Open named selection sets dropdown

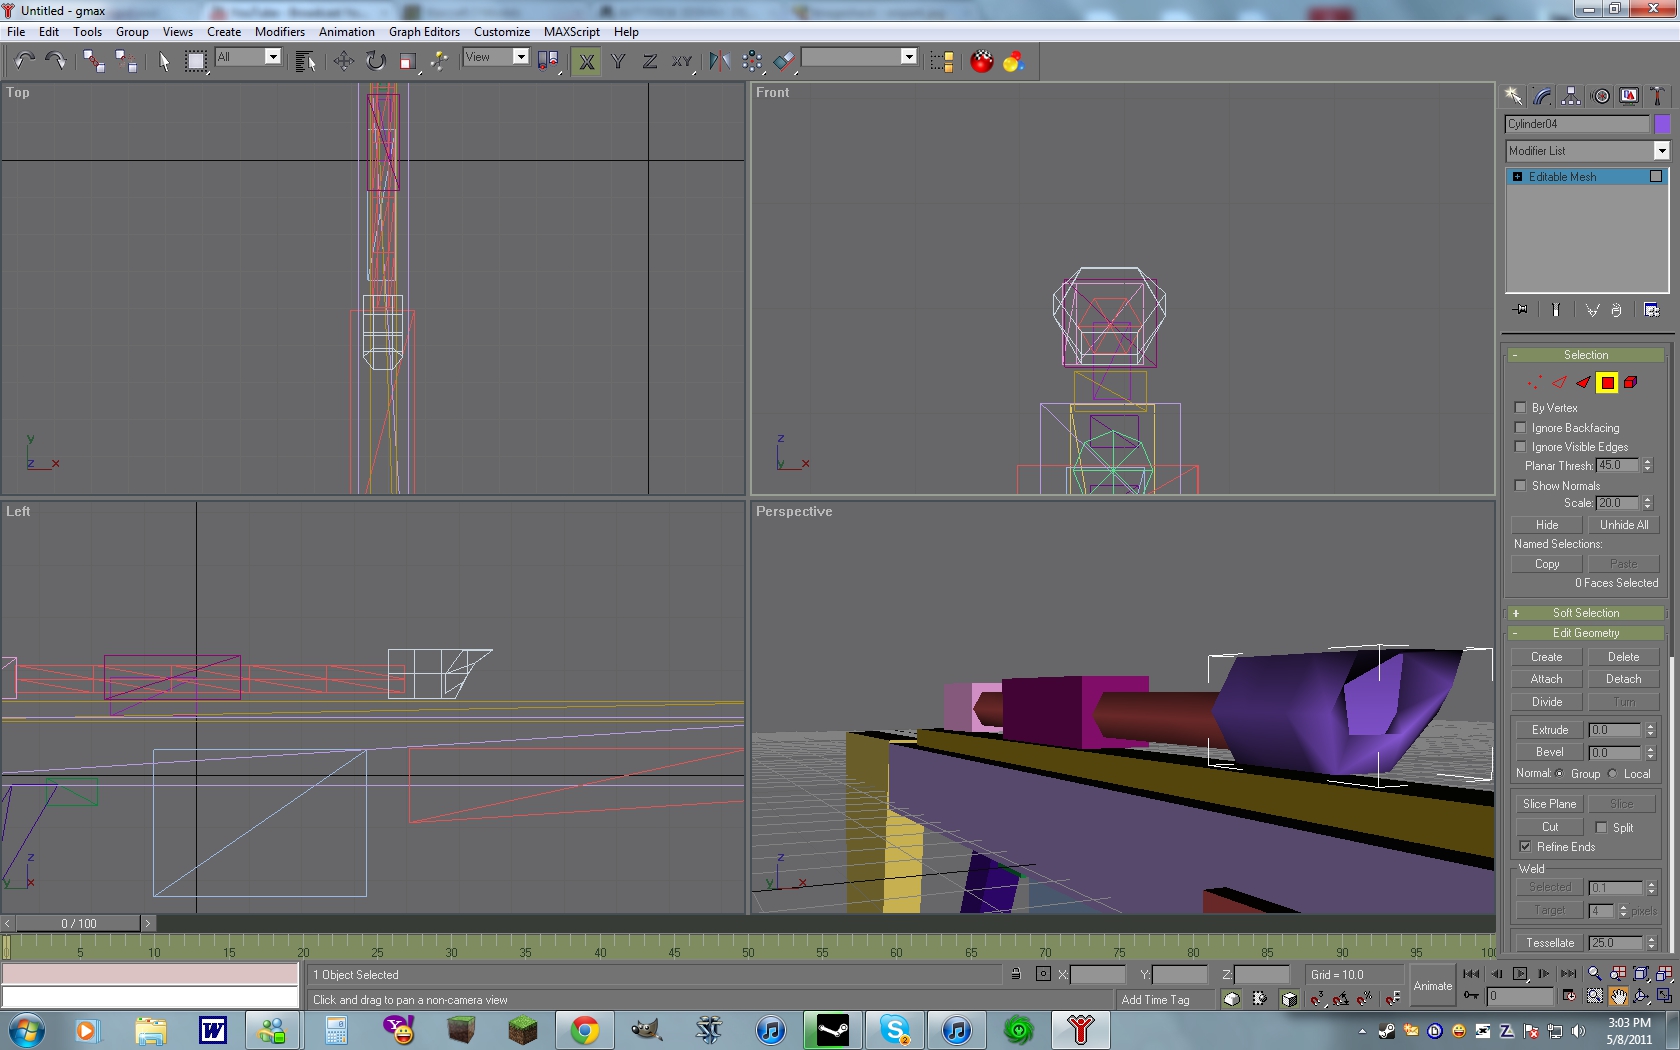[908, 57]
